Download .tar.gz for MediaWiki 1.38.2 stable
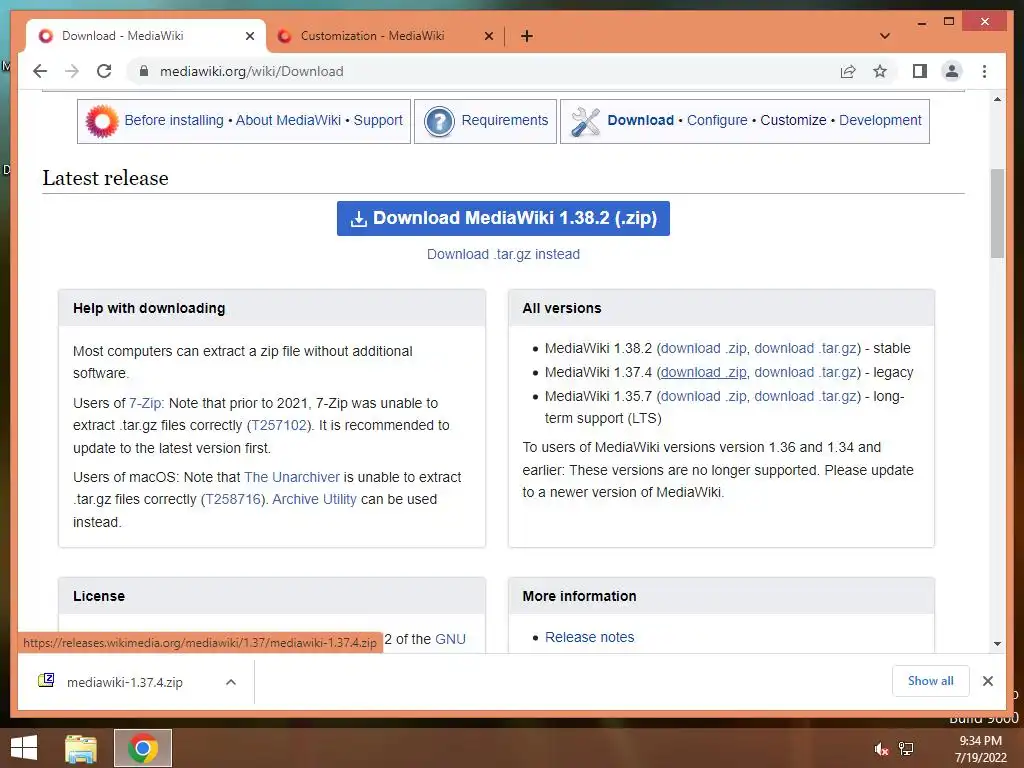Screen dimensions: 1024x768 pos(806,349)
